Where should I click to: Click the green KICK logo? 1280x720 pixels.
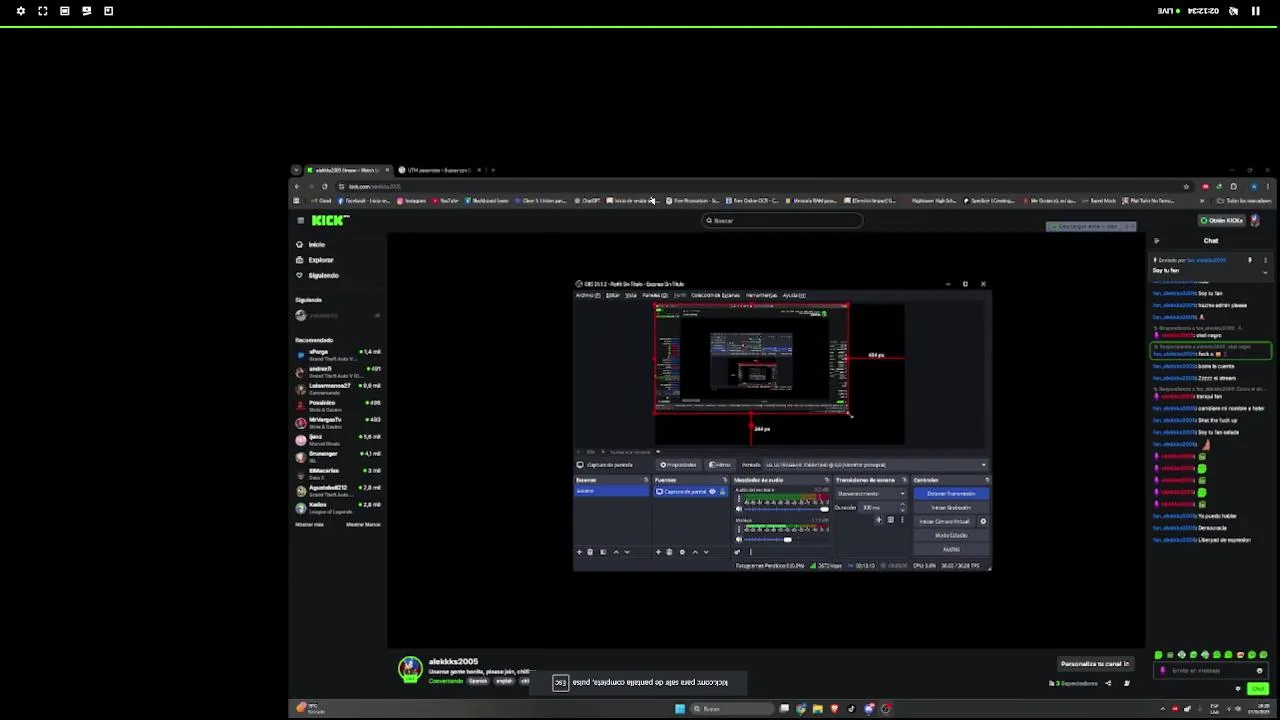330,220
